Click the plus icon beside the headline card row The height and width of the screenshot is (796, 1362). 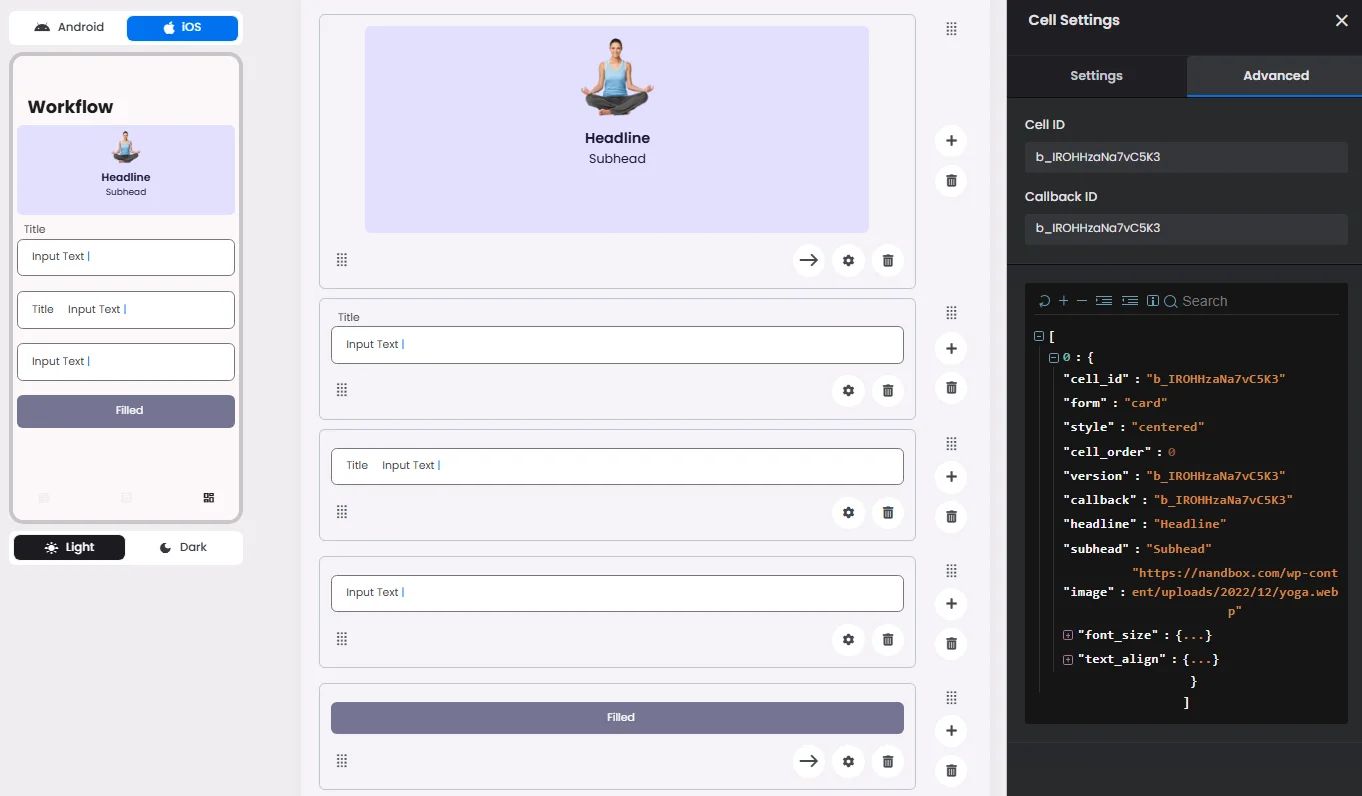951,141
